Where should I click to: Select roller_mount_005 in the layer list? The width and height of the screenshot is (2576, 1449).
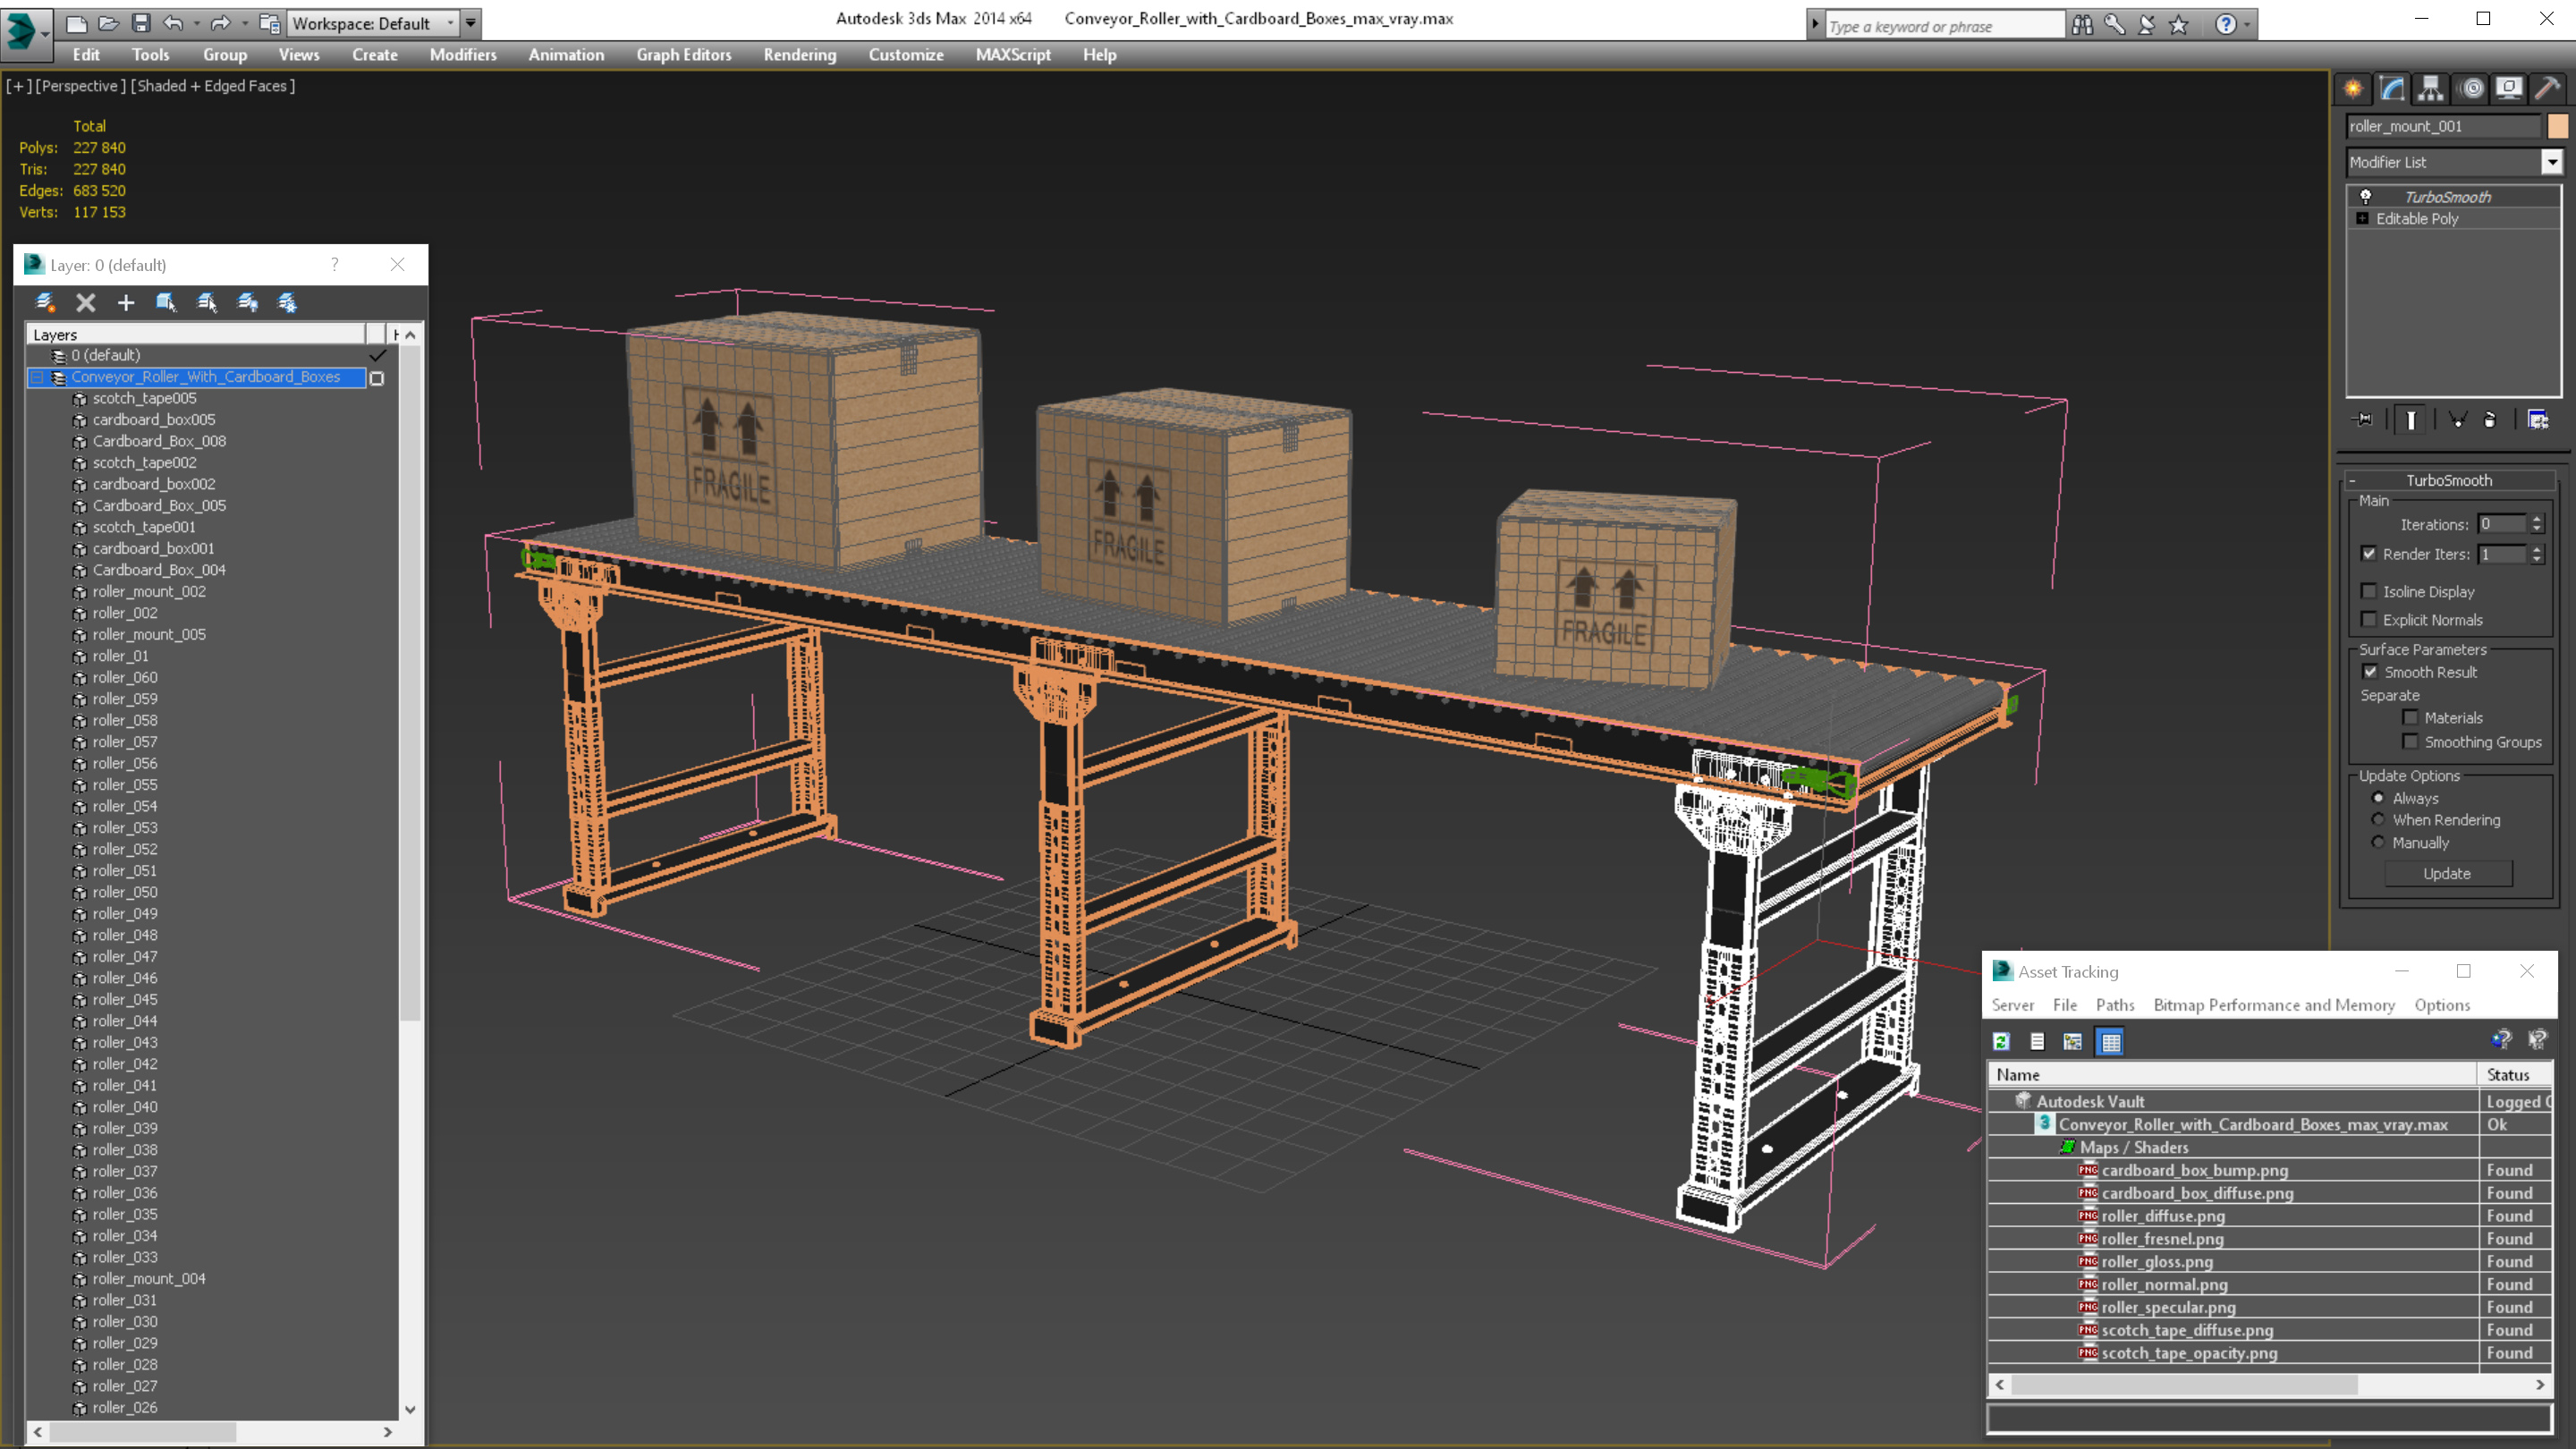149,634
